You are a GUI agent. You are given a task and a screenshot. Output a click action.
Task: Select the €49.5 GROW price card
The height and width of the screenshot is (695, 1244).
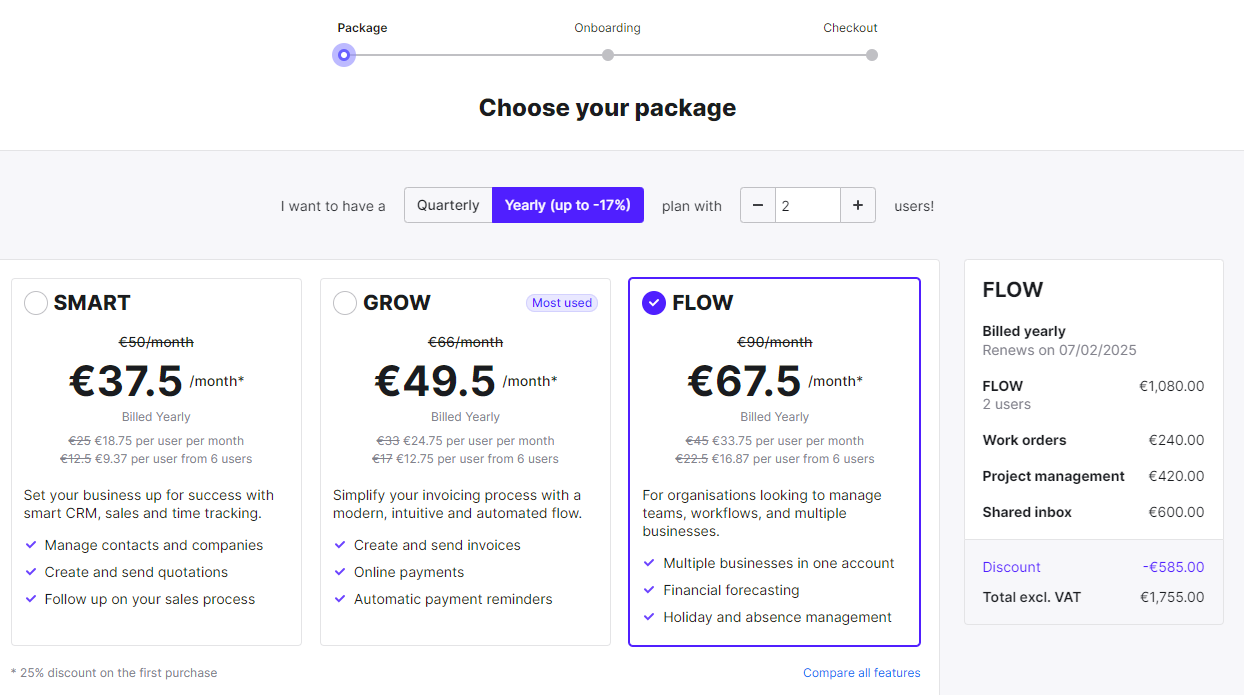pyautogui.click(x=465, y=462)
